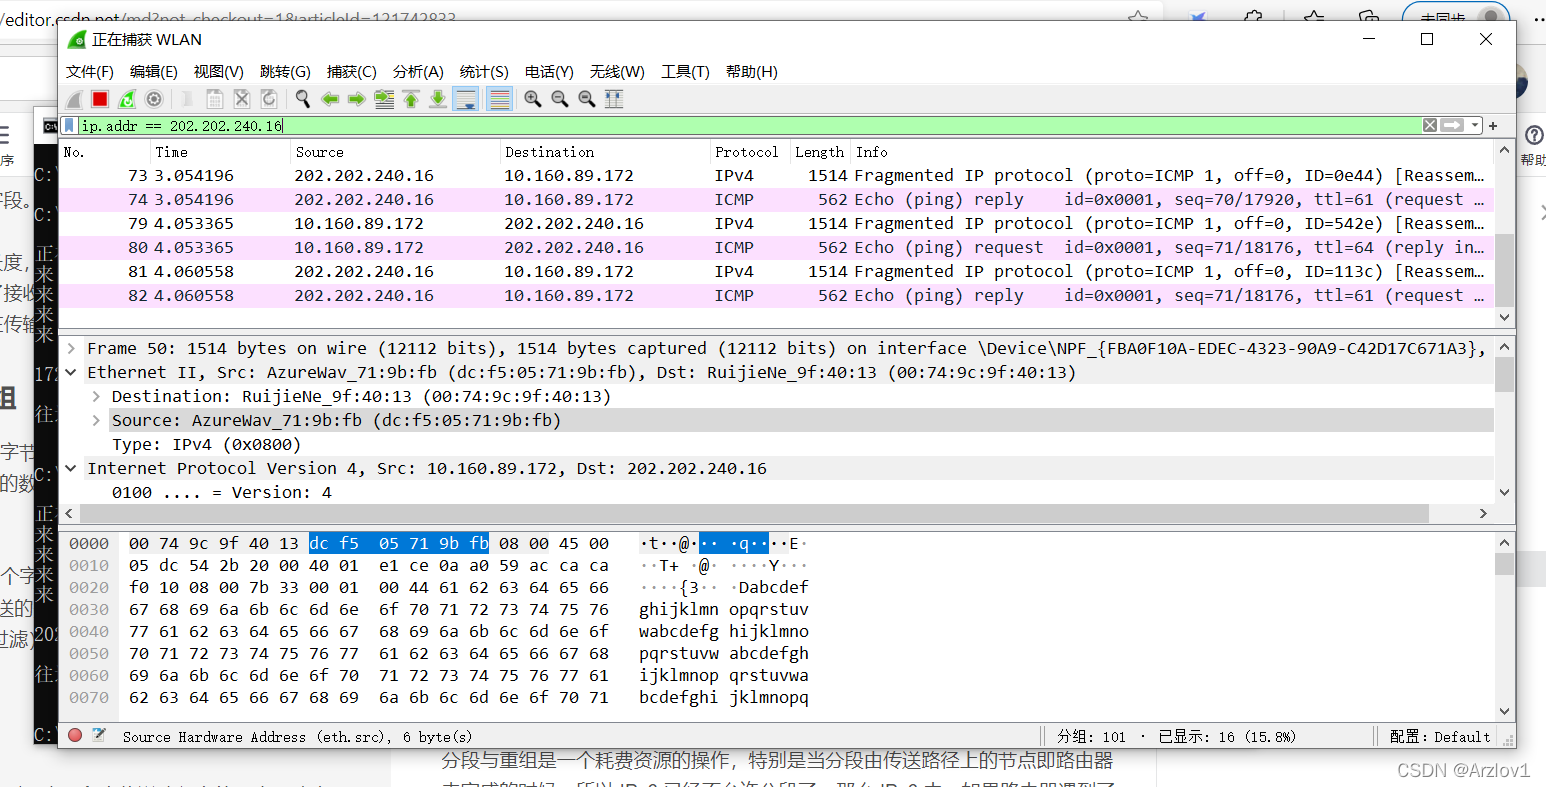This screenshot has width=1546, height=787.
Task: Jump to the first packet
Action: pos(411,99)
